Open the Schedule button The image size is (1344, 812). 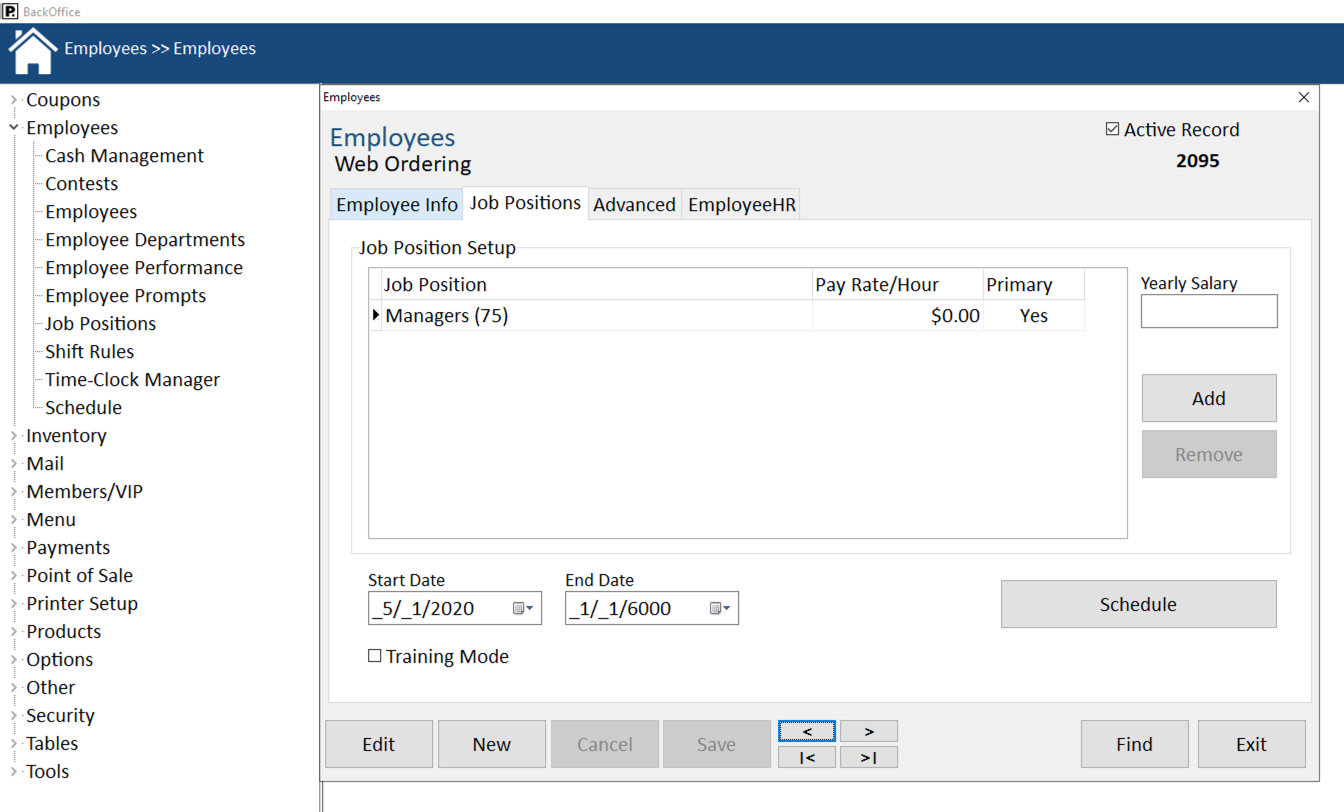[x=1138, y=604]
